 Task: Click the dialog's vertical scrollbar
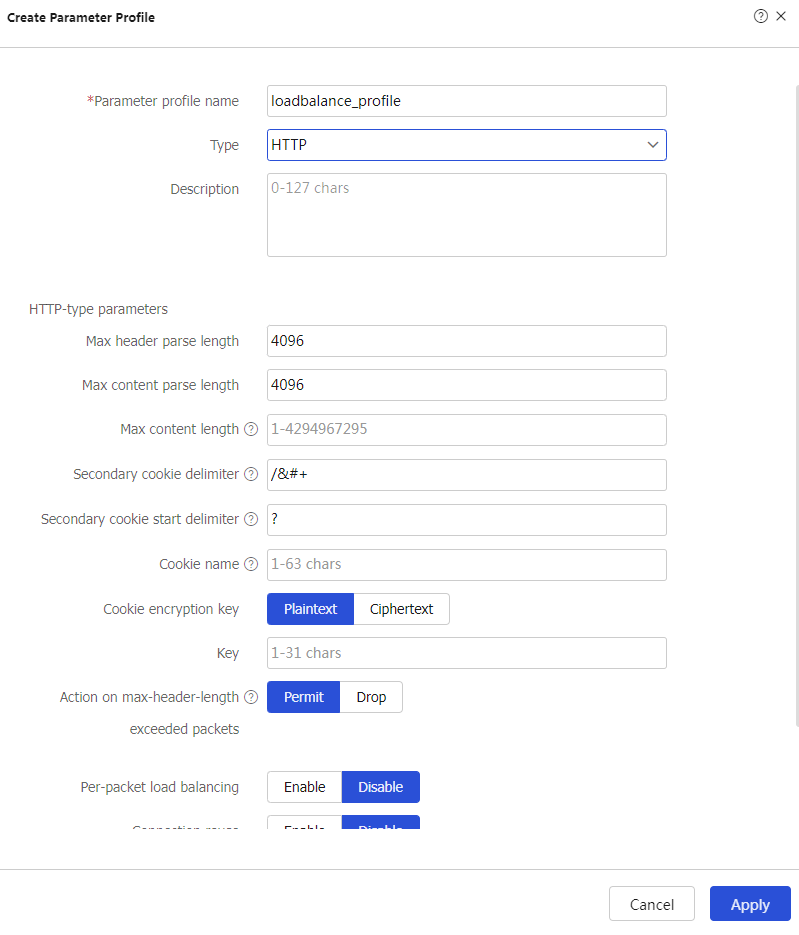(x=796, y=400)
